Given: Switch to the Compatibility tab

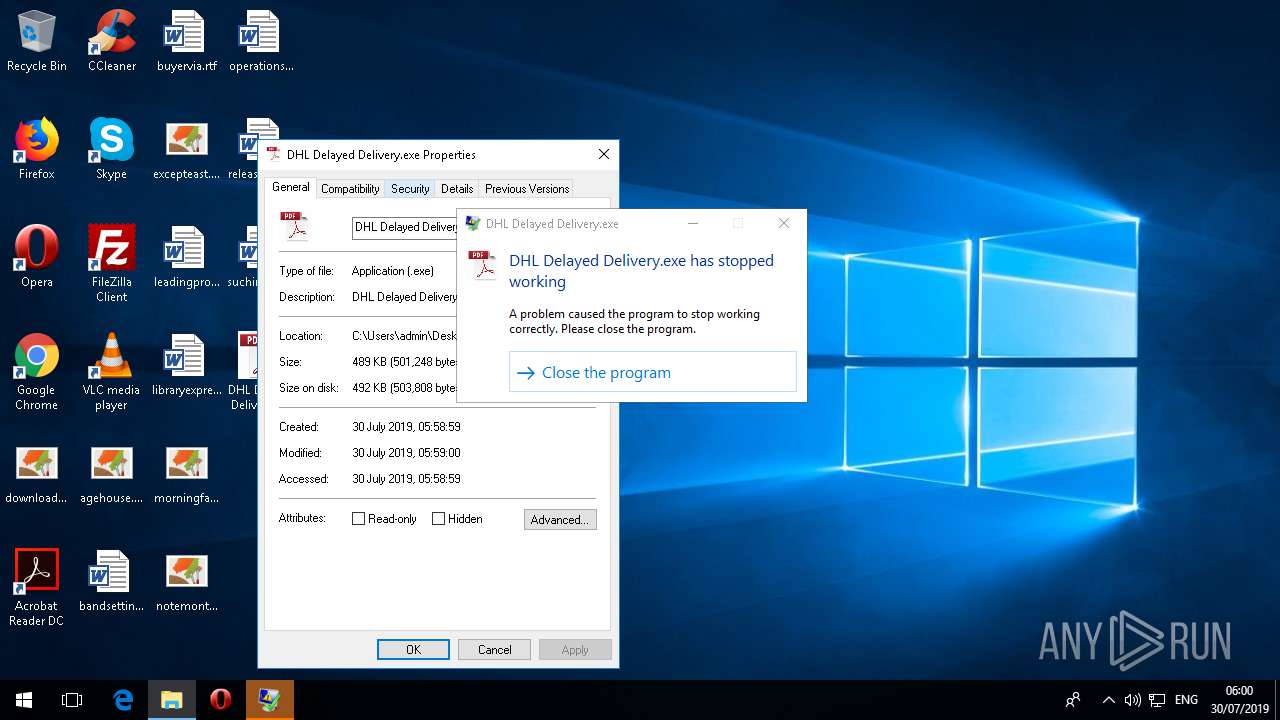Looking at the screenshot, I should tap(350, 188).
